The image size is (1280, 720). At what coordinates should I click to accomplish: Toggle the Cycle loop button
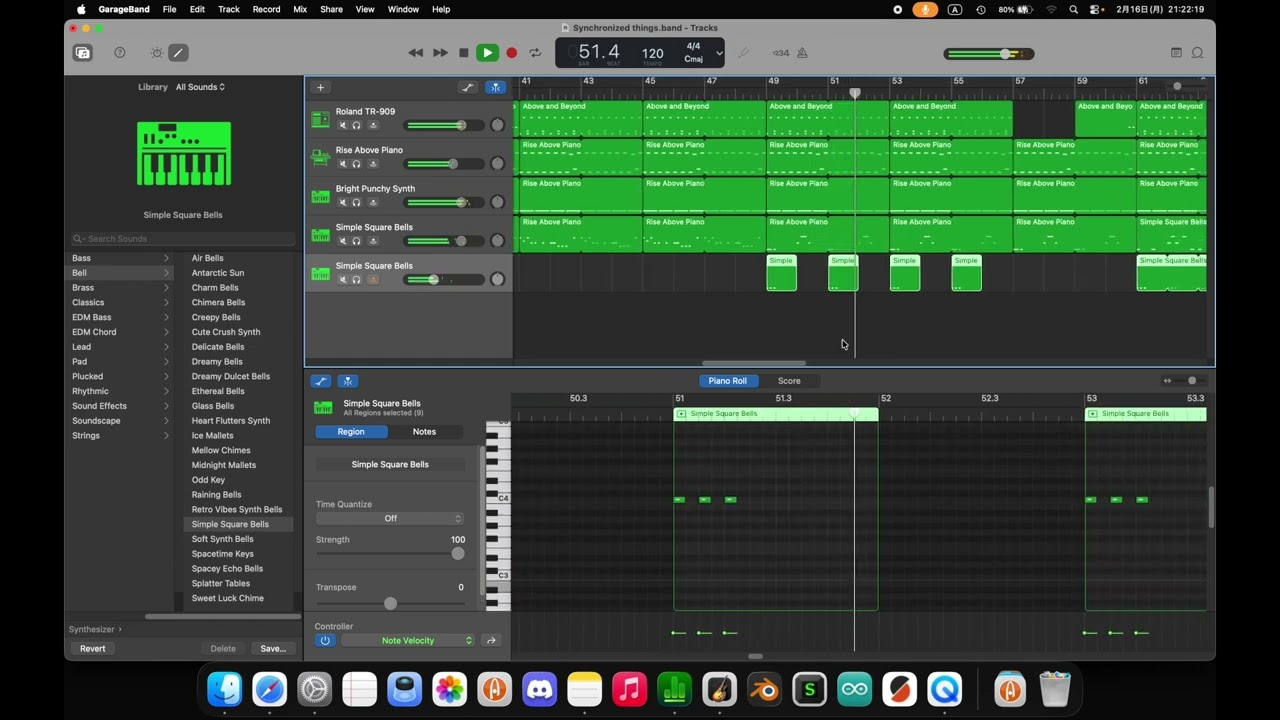point(535,53)
